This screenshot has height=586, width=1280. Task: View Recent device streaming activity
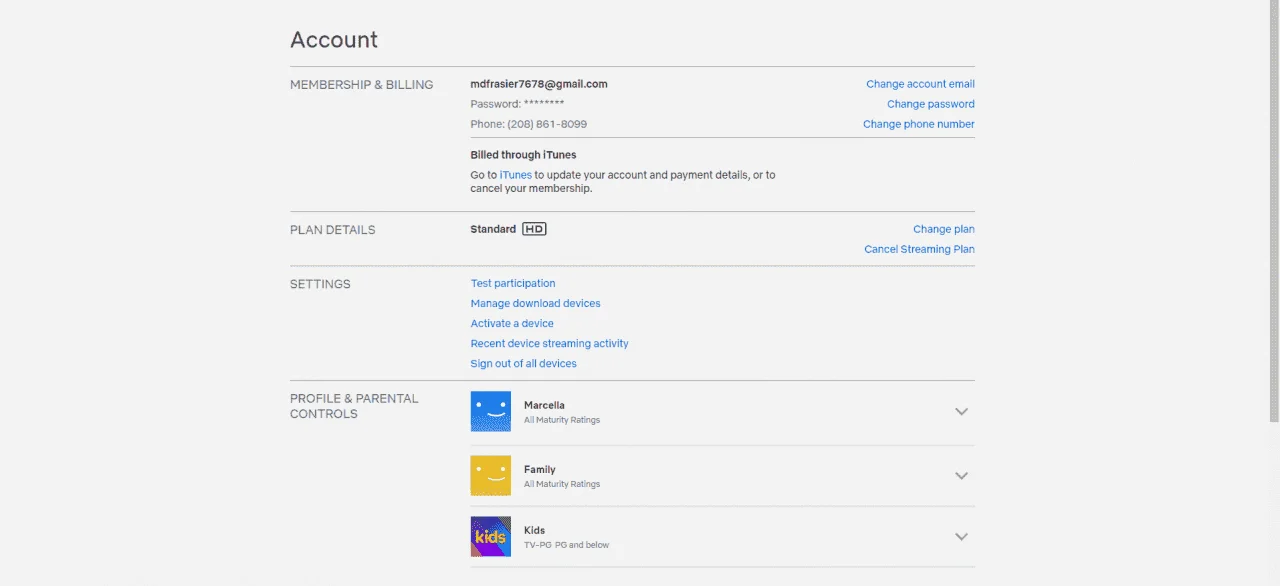click(x=550, y=343)
